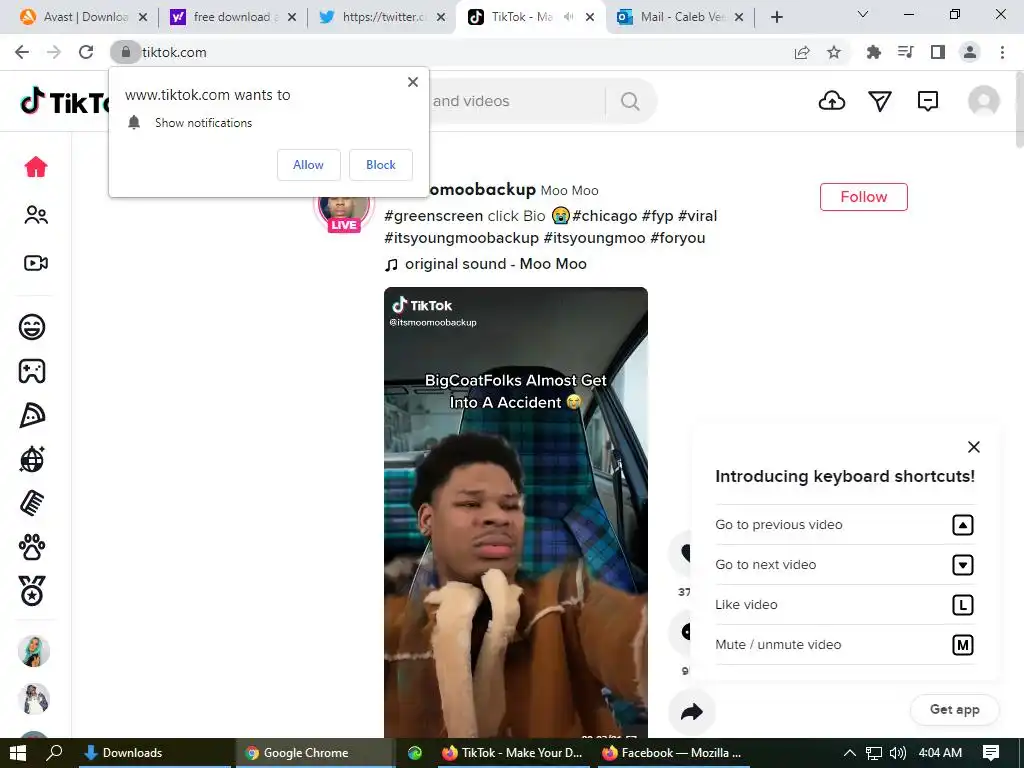Image resolution: width=1024 pixels, height=768 pixels.
Task: Block TikTok notifications
Action: coord(381,165)
